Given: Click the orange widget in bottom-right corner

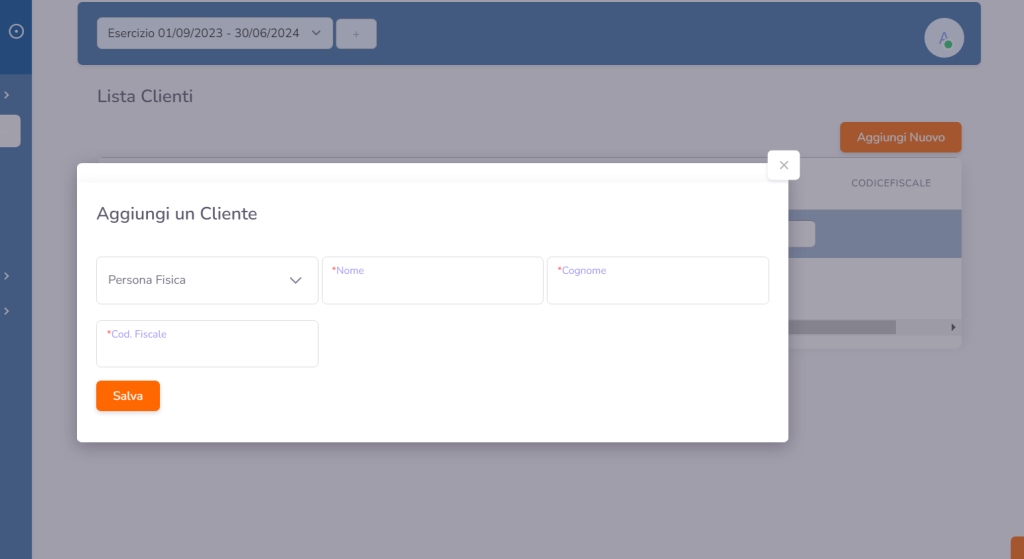Looking at the screenshot, I should point(1016,548).
